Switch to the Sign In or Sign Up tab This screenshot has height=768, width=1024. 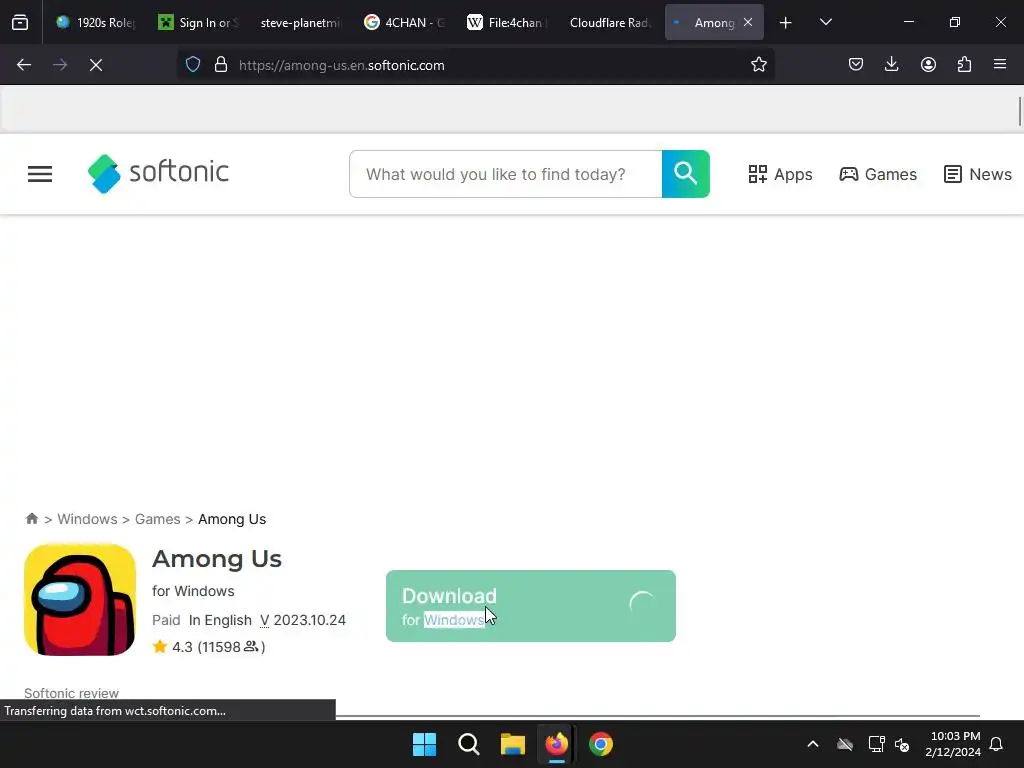[199, 23]
